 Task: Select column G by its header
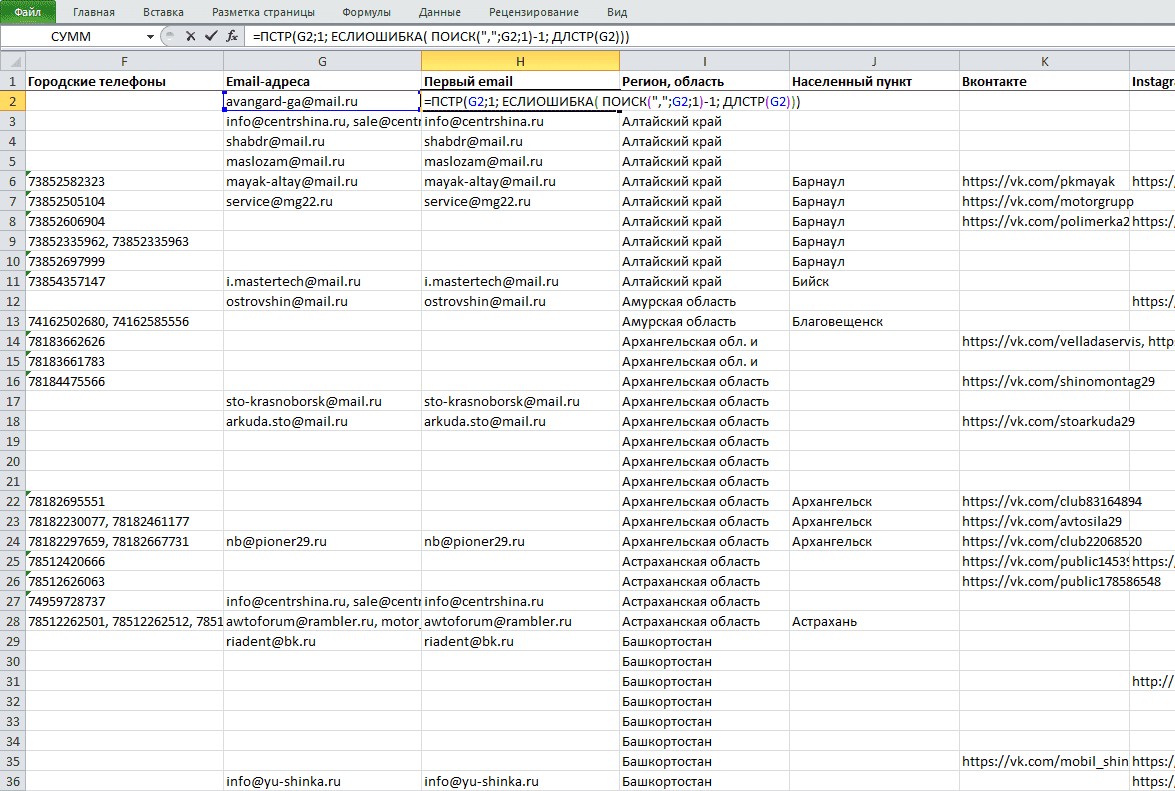(x=322, y=61)
